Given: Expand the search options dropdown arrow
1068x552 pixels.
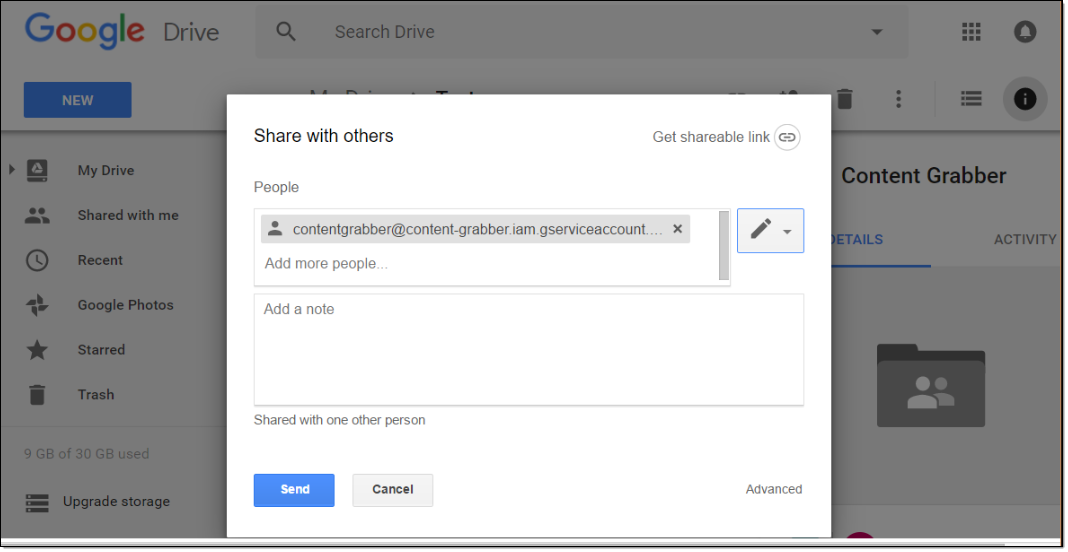Looking at the screenshot, I should pos(877,32).
